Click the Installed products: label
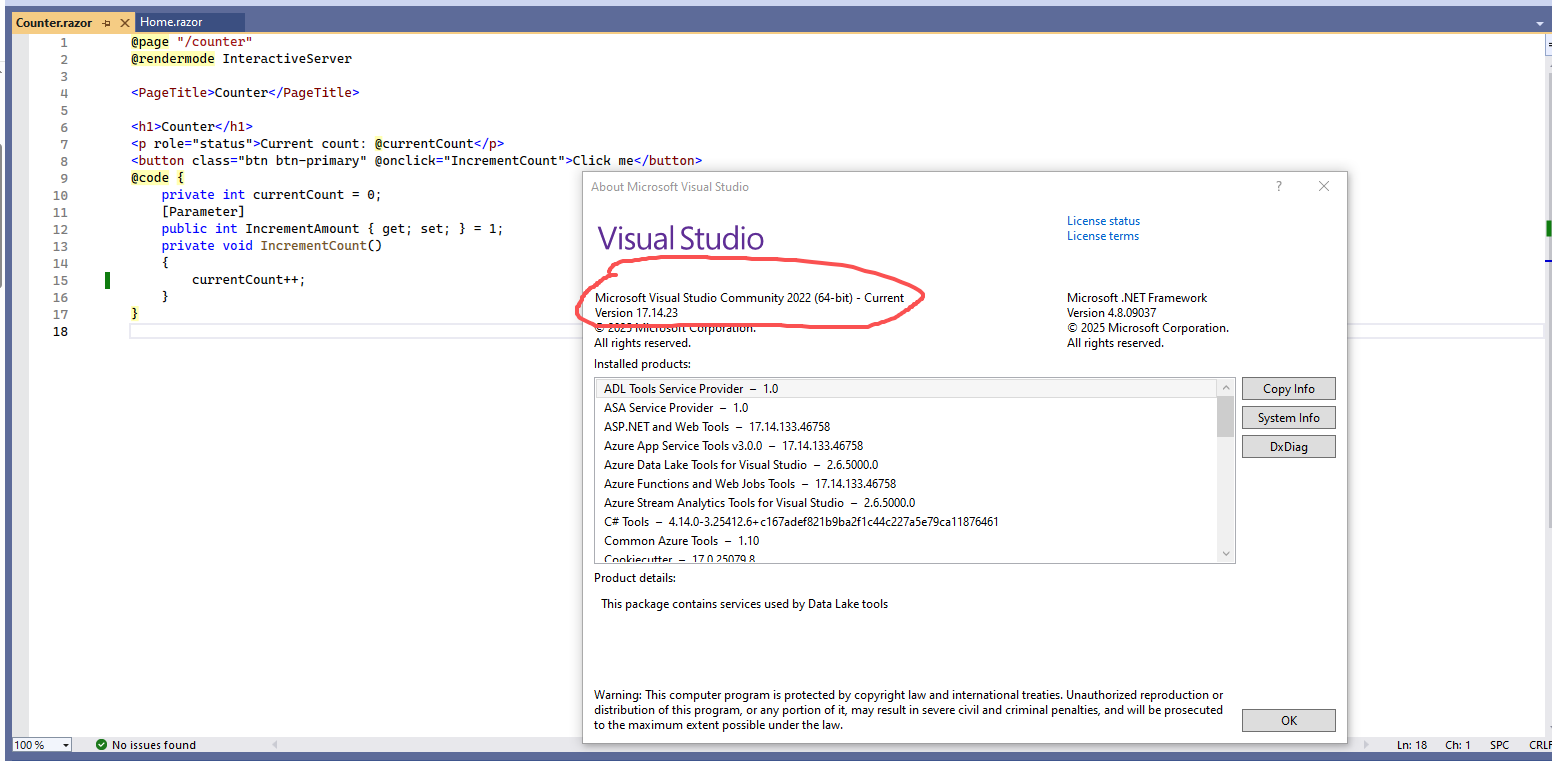The width and height of the screenshot is (1552, 761). click(x=642, y=364)
